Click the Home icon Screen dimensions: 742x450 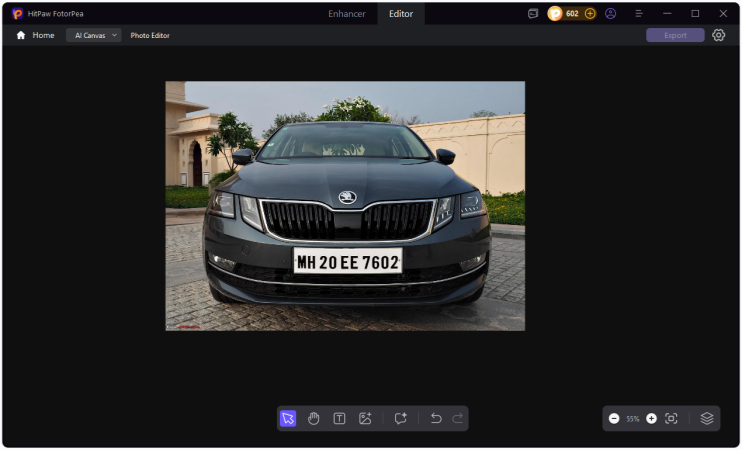20,35
